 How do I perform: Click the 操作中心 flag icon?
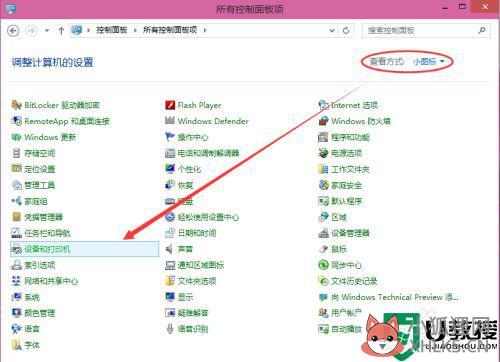(x=170, y=137)
